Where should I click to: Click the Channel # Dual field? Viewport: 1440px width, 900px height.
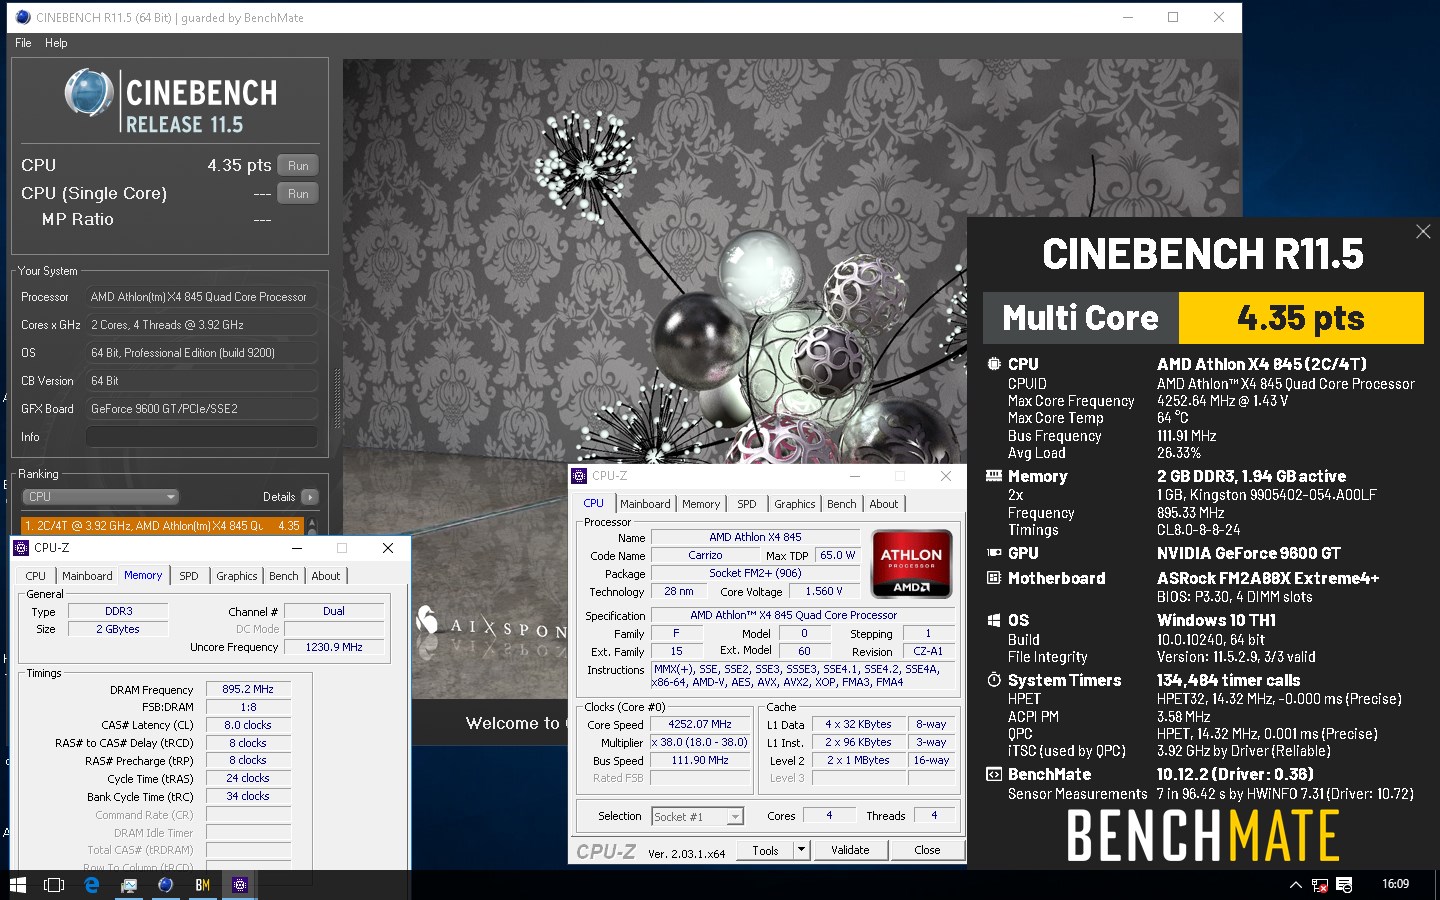point(334,611)
